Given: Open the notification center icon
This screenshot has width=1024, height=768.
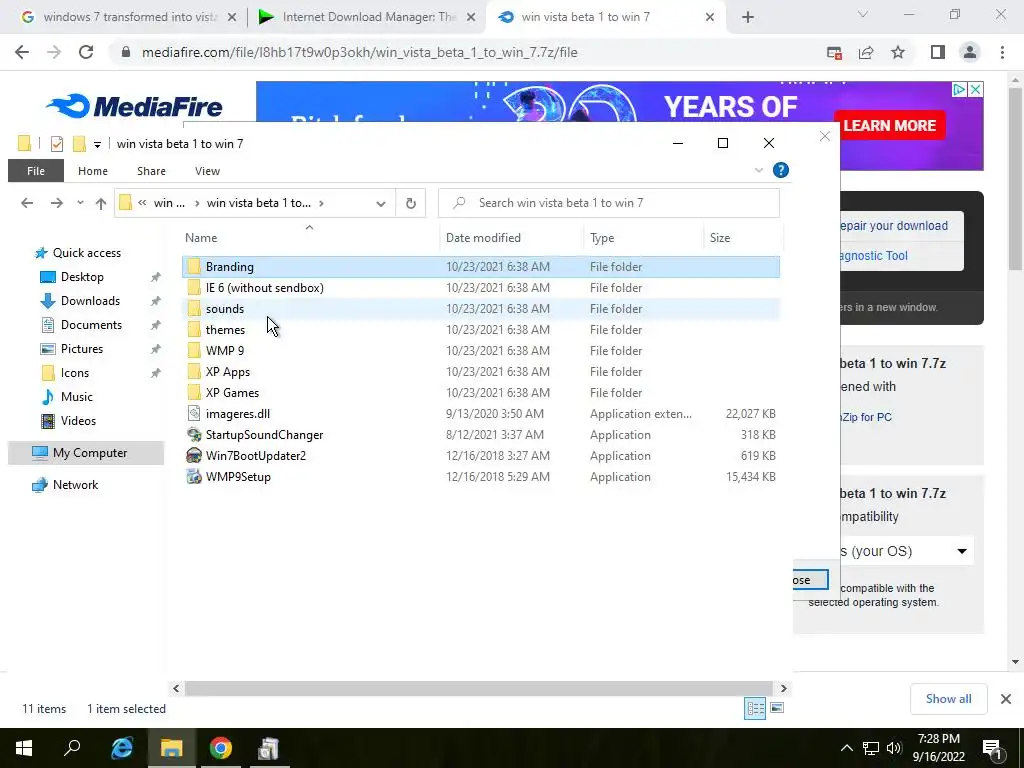Looking at the screenshot, I should click(x=993, y=748).
